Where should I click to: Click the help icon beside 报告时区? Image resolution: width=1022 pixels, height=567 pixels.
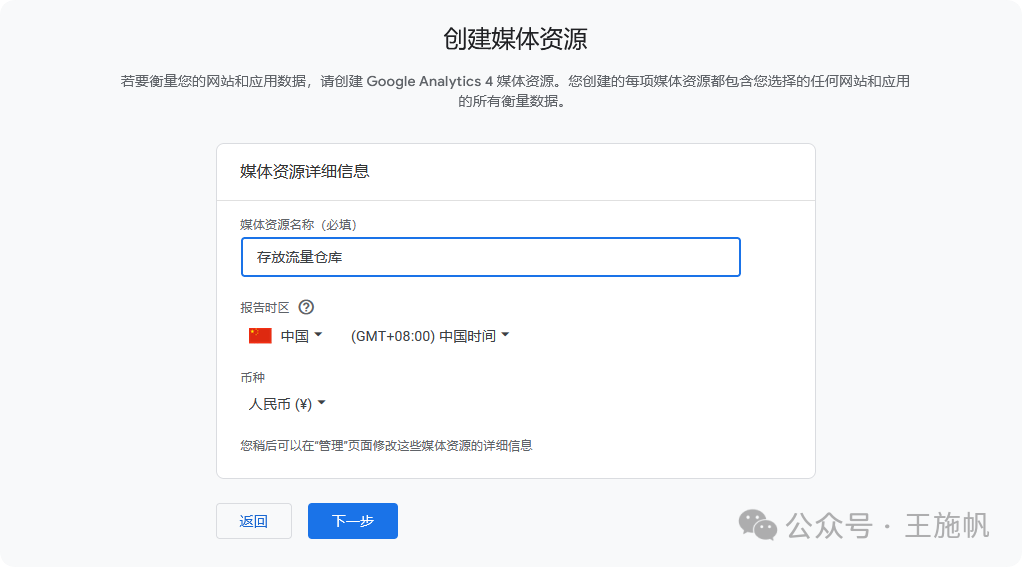pos(306,307)
